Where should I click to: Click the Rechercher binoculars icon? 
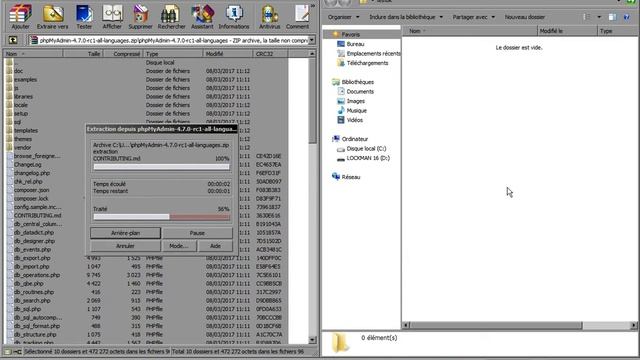click(171, 17)
